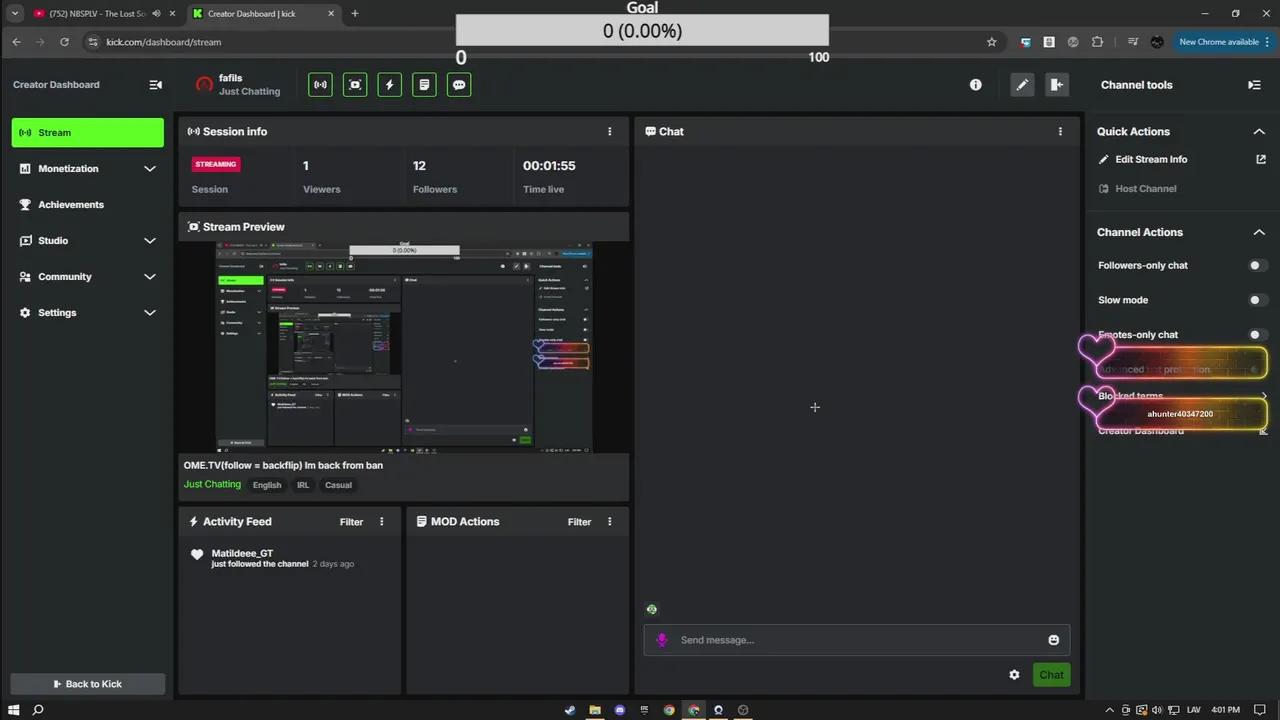Expand the Monetization section in the sidebar
The image size is (1280, 720).
point(87,168)
